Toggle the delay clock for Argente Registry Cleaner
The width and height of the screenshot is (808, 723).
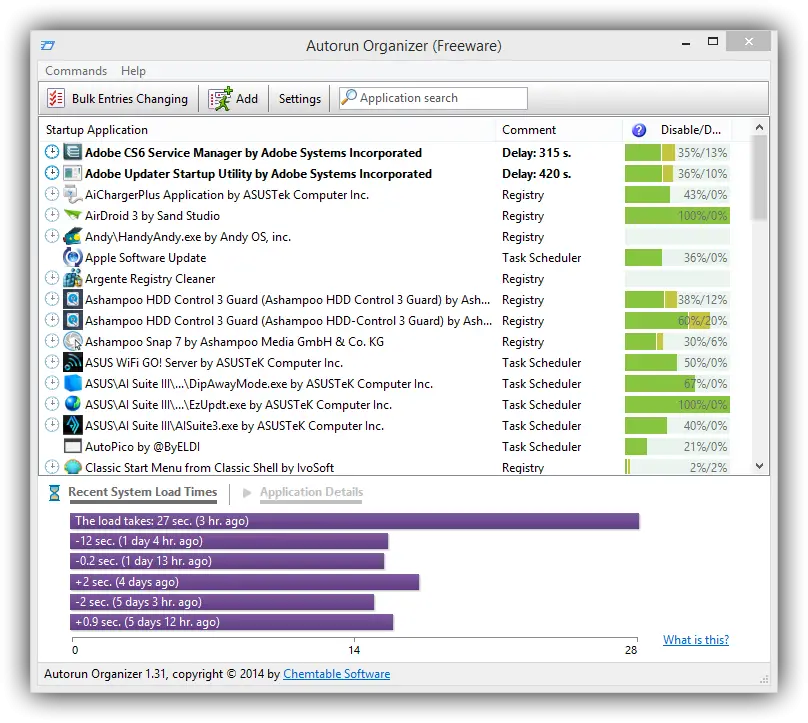coord(52,278)
